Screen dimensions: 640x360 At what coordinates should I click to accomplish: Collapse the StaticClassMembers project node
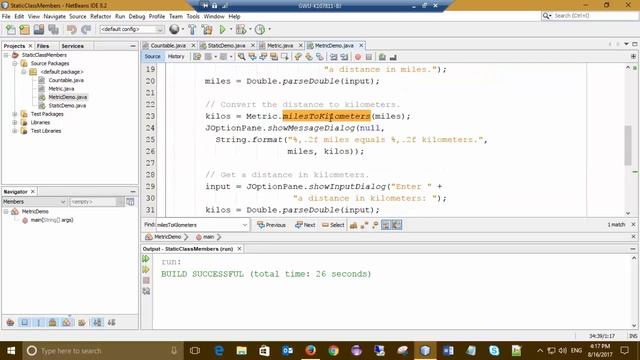6,55
